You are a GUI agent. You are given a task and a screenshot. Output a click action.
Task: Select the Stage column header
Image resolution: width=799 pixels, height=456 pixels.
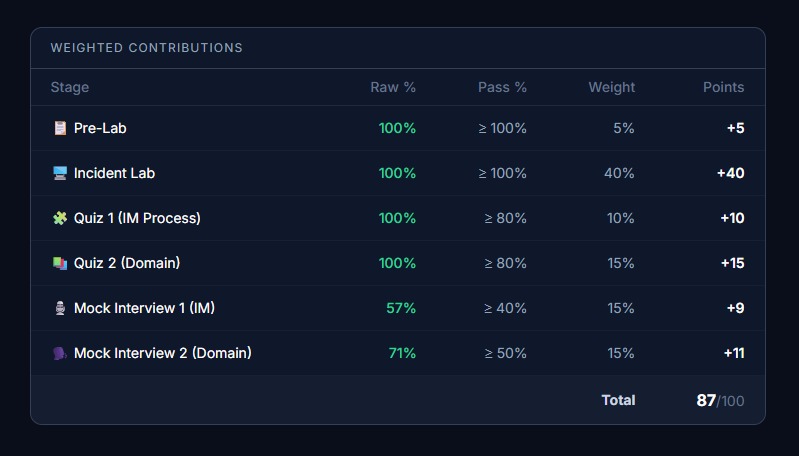(70, 87)
